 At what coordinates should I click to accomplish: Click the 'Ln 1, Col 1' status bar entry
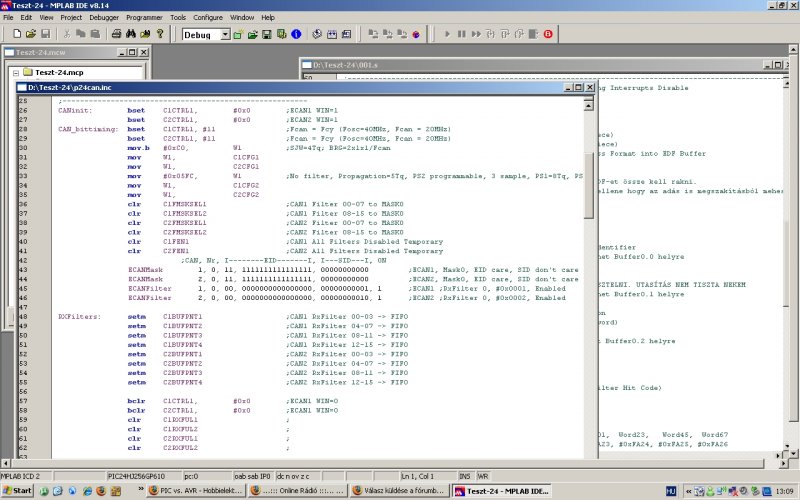point(428,476)
